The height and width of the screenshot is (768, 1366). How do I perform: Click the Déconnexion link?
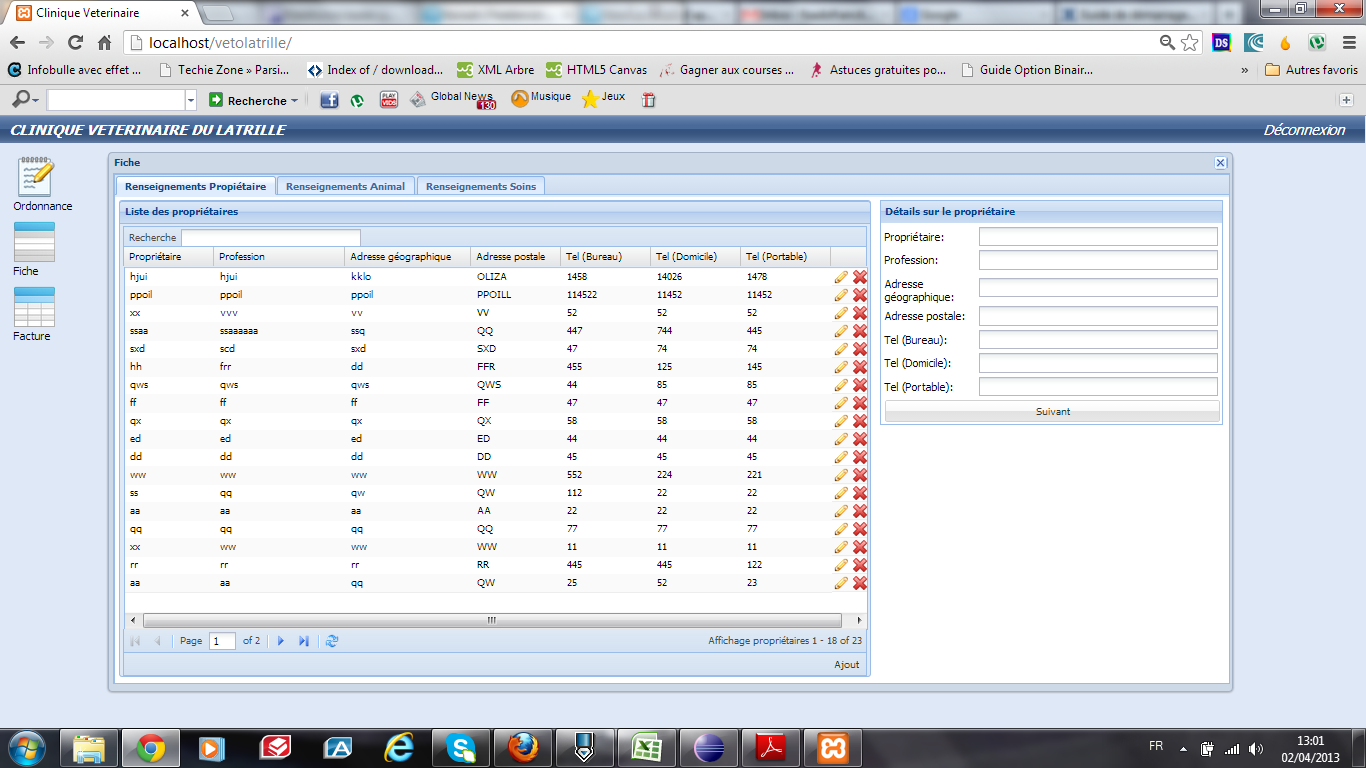[x=1304, y=130]
